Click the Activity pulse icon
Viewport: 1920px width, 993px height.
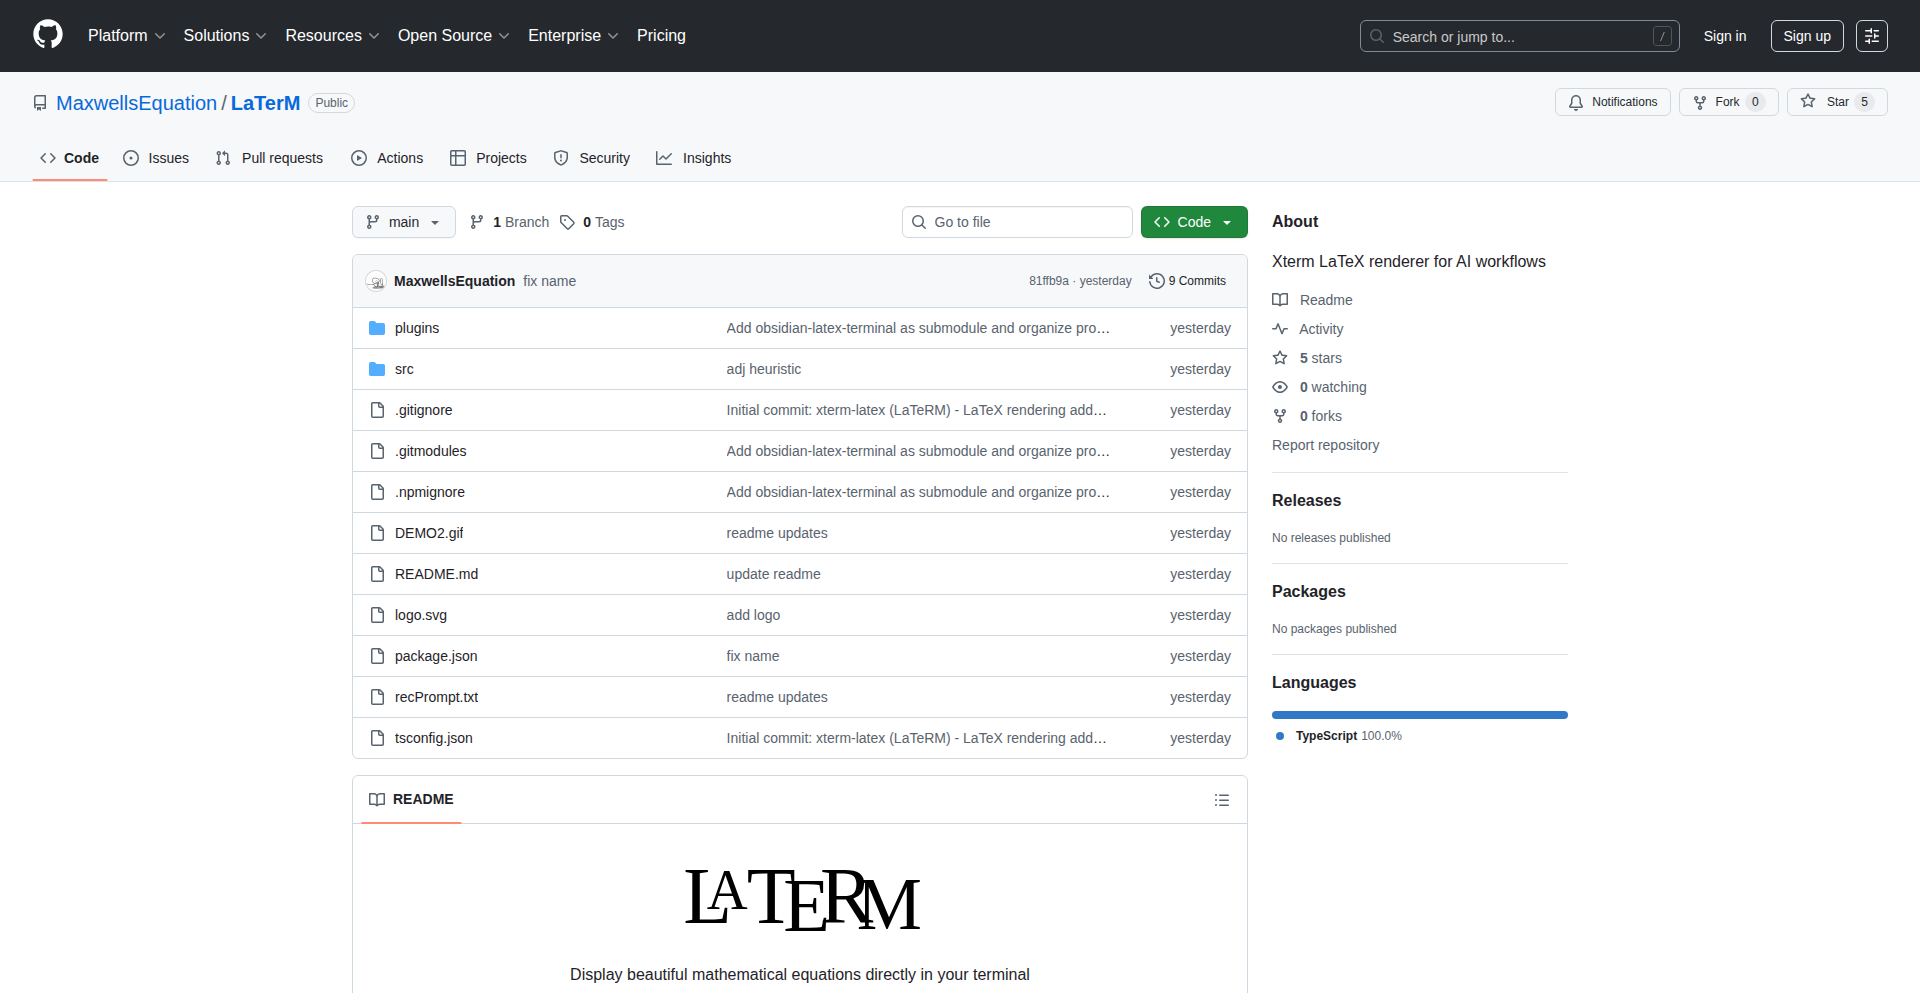[1280, 329]
